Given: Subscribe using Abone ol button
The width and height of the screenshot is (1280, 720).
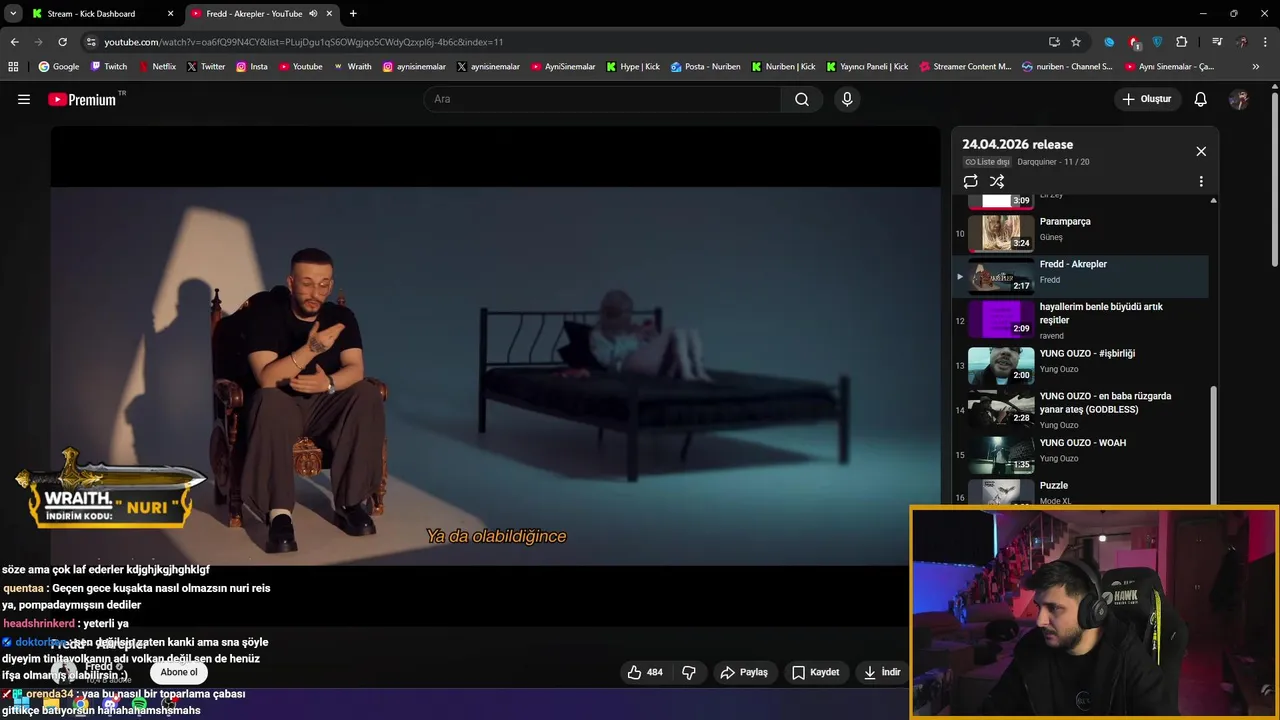Looking at the screenshot, I should [179, 672].
